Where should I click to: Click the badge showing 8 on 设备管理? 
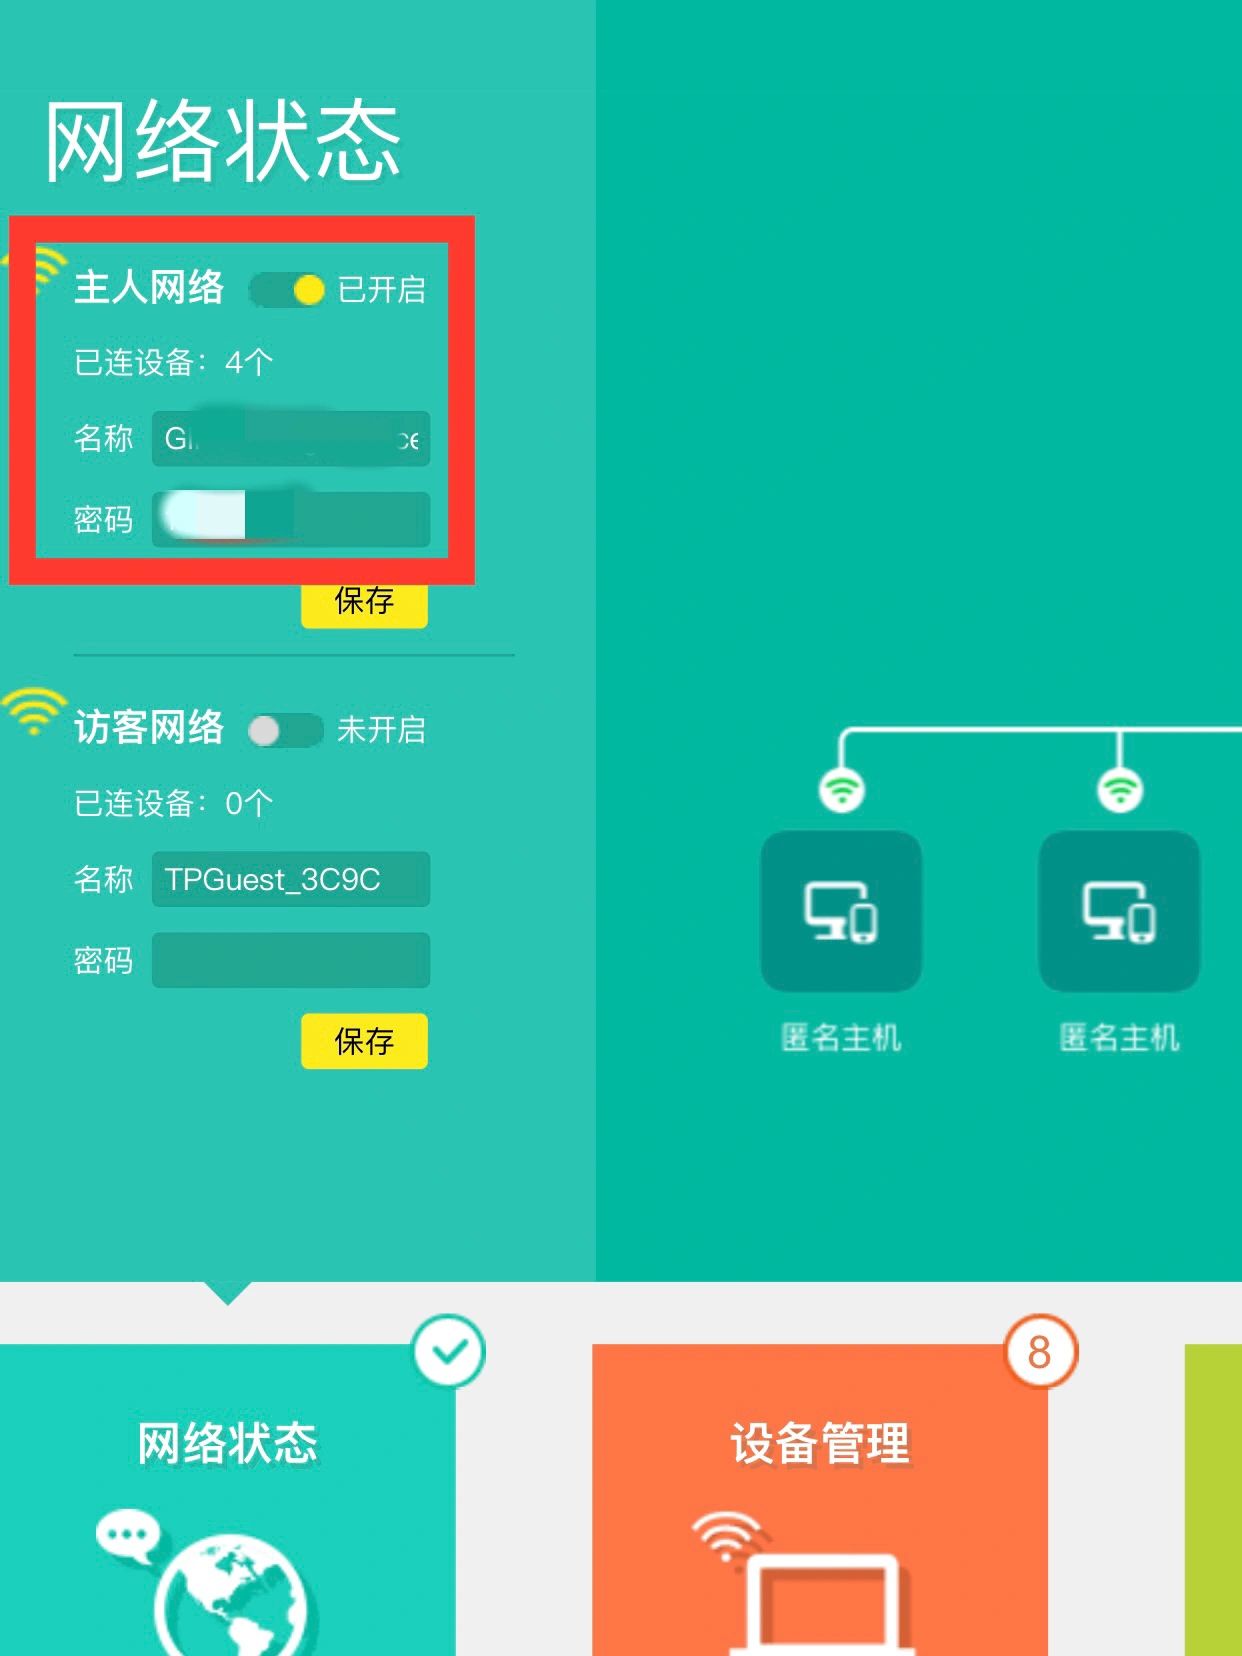[1040, 1352]
